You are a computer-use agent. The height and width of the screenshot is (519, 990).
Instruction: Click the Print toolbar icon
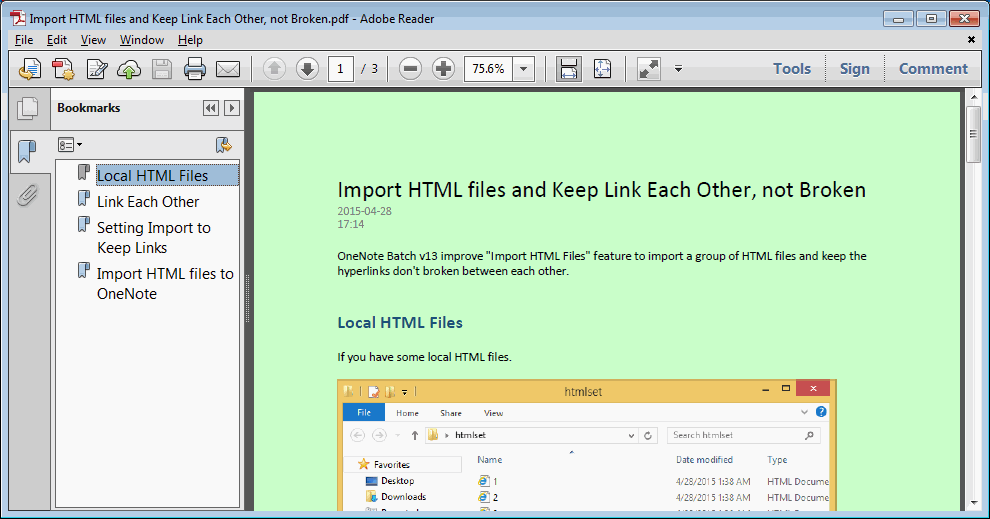194,69
